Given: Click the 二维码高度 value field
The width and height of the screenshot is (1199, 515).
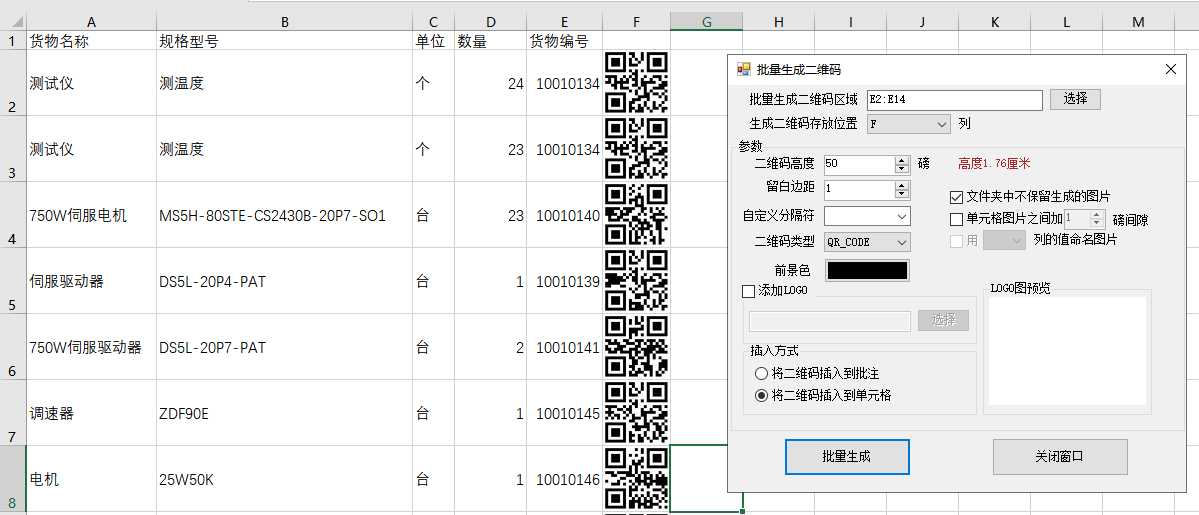Looking at the screenshot, I should [859, 164].
